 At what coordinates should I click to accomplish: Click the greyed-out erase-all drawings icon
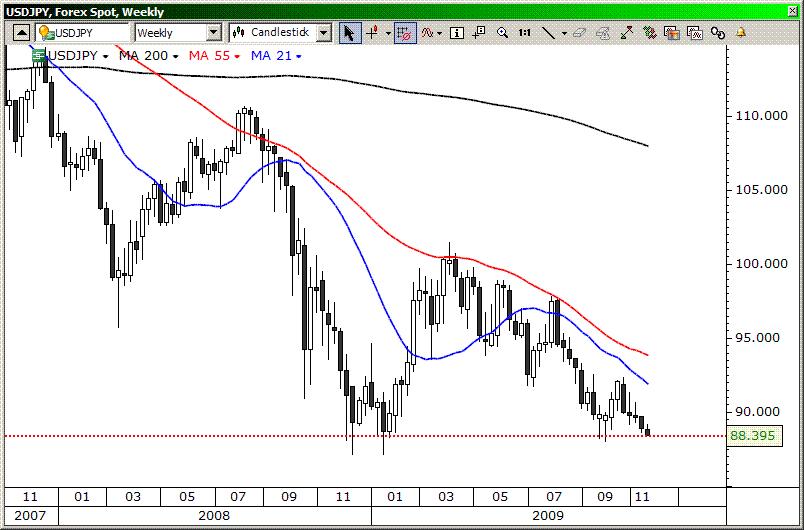coord(602,33)
